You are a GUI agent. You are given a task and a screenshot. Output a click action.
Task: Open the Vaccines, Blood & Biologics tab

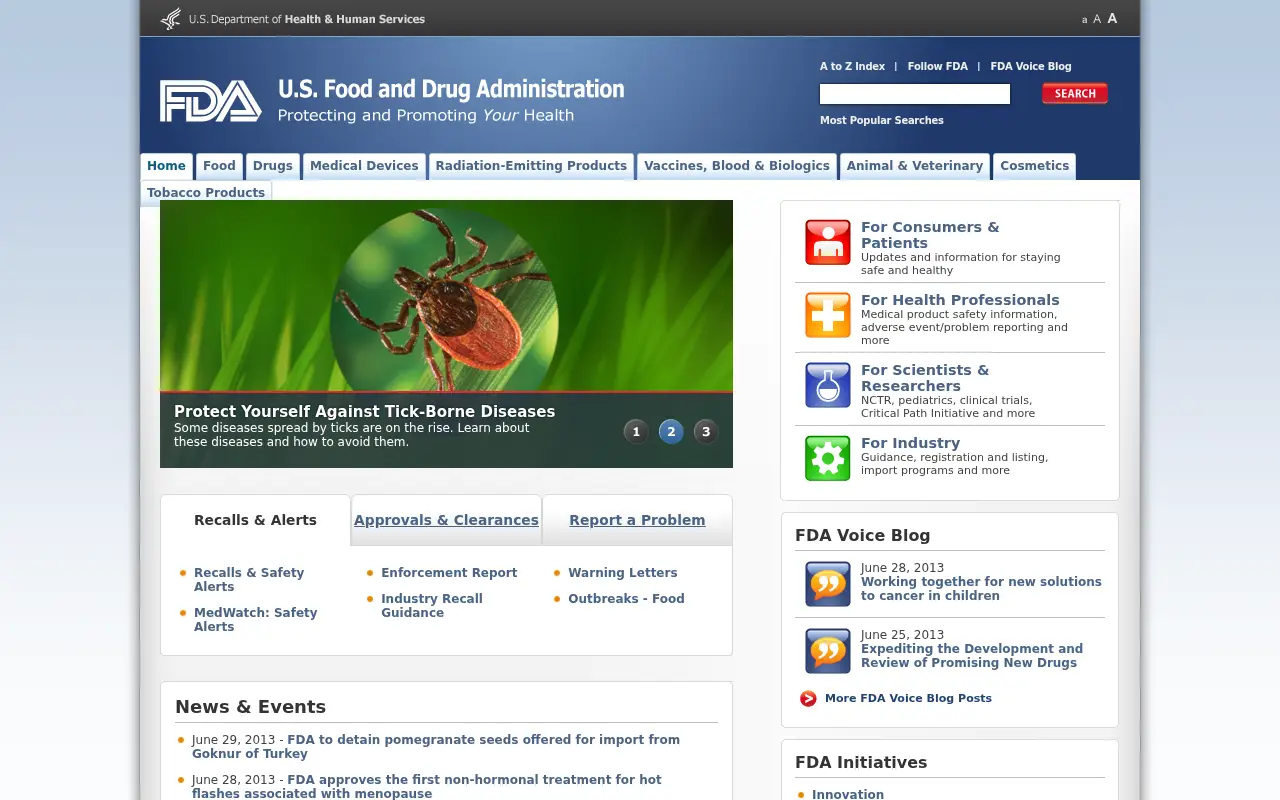pyautogui.click(x=737, y=166)
